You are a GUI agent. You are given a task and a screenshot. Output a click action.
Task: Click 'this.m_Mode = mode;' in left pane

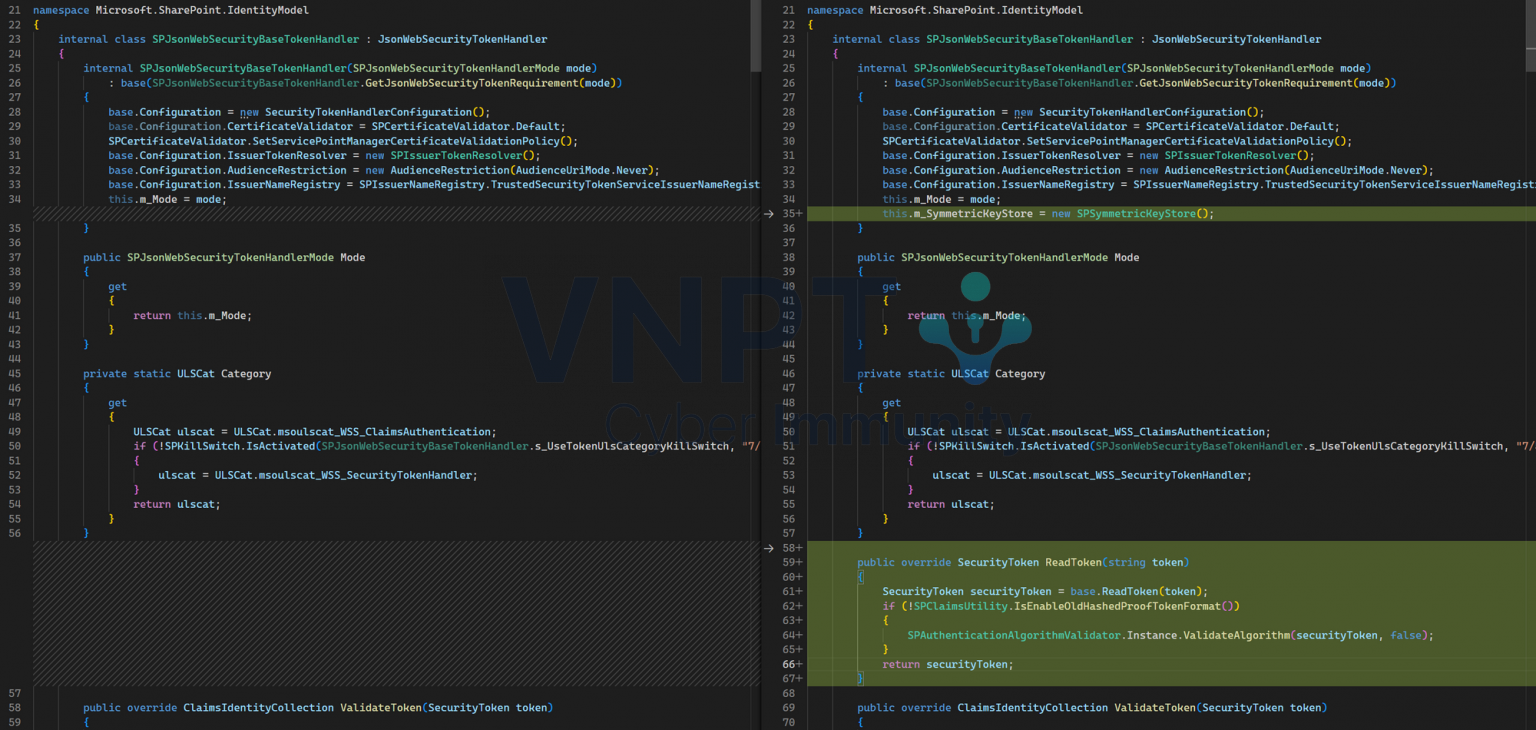167,199
